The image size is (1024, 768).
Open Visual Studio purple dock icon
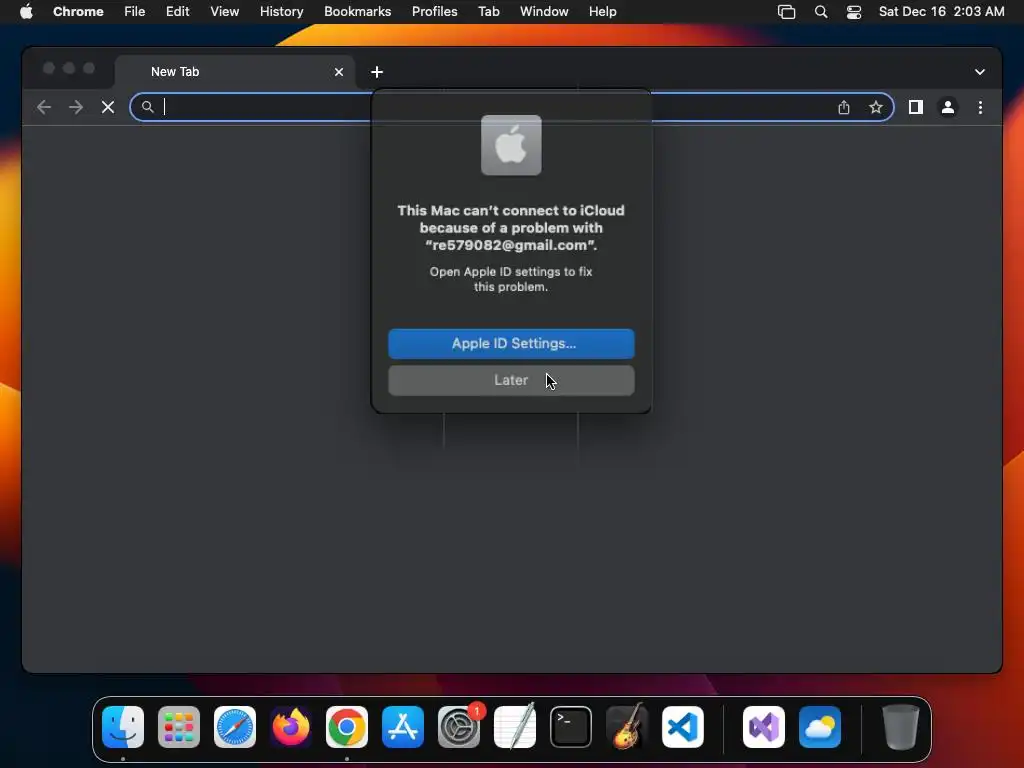click(764, 727)
